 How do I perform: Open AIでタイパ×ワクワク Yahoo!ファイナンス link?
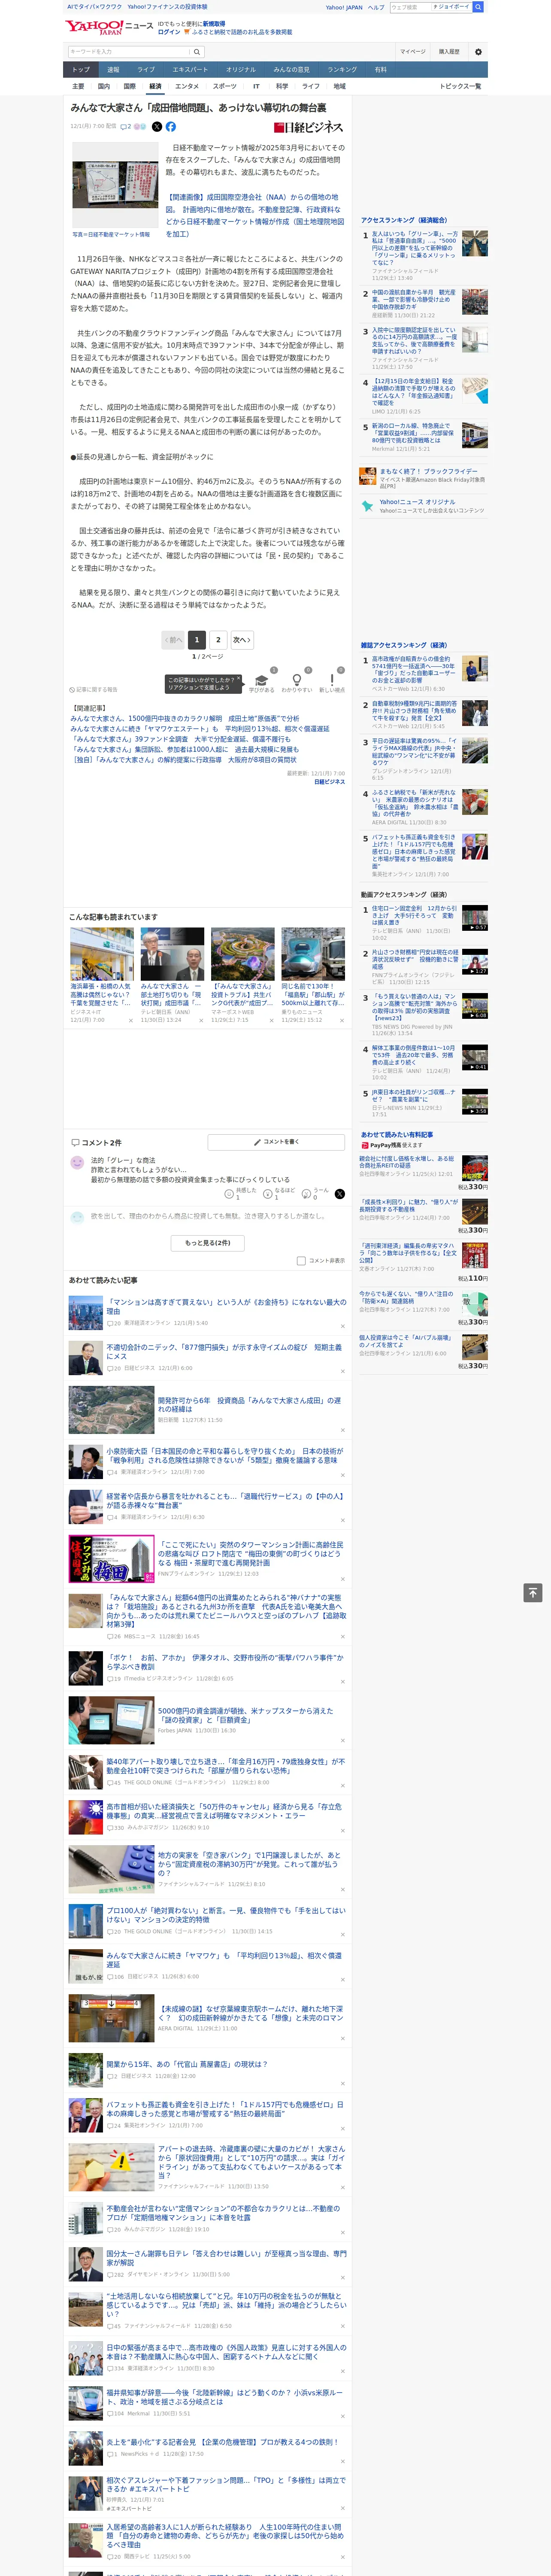[x=136, y=7]
